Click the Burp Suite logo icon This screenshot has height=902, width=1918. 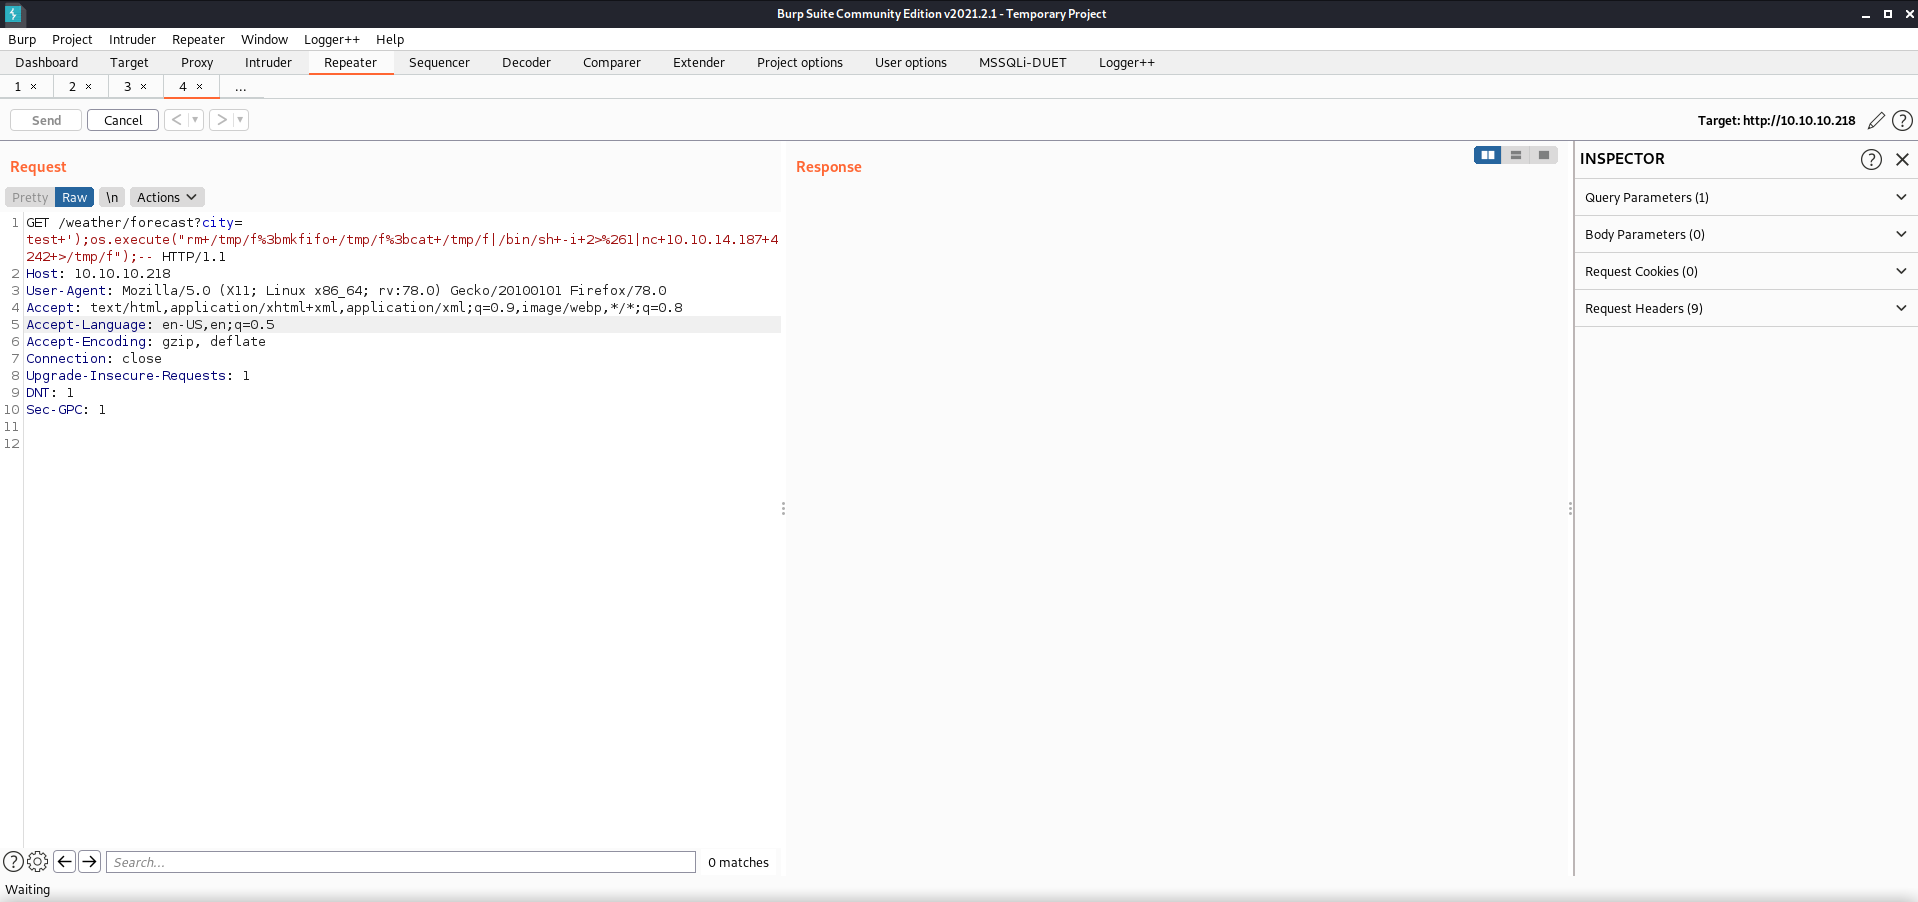tap(14, 14)
